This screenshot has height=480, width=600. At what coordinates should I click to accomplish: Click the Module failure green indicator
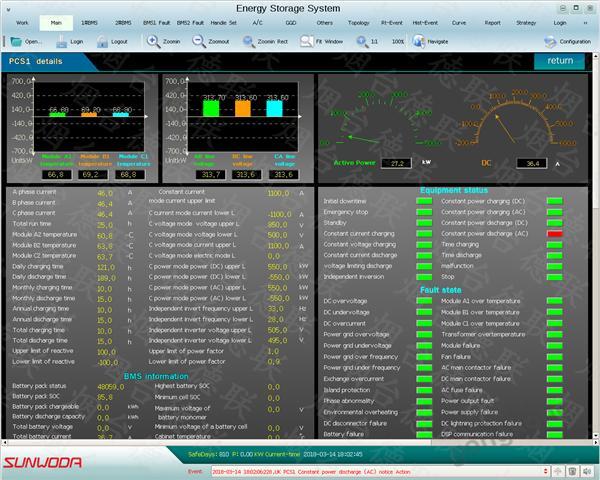(x=554, y=346)
